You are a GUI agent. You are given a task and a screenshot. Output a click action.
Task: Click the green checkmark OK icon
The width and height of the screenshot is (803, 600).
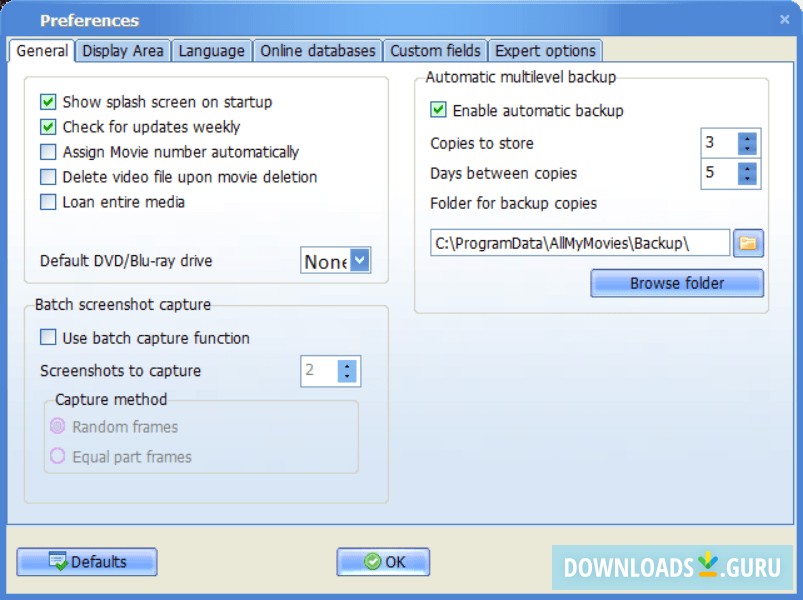372,561
